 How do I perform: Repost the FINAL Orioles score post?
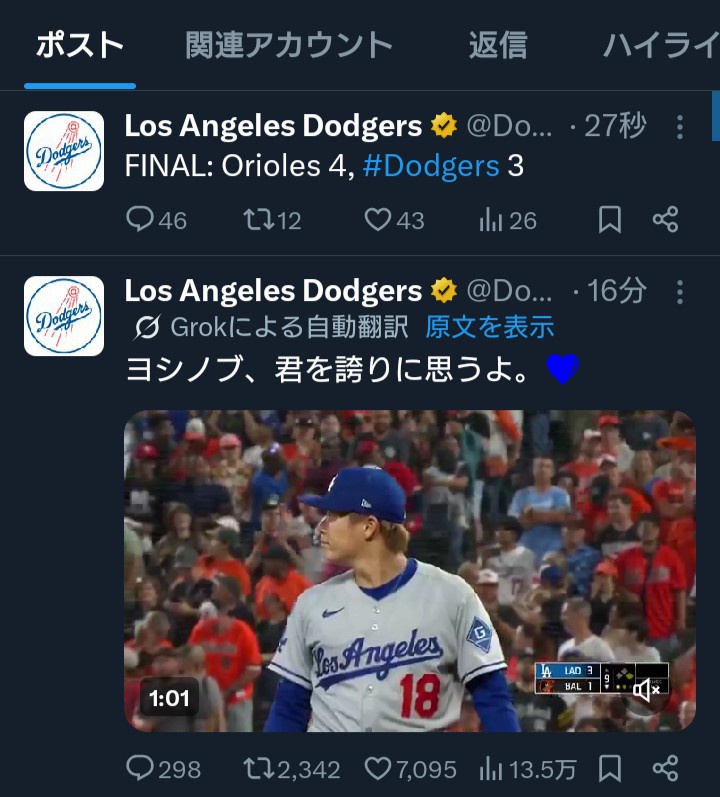(x=258, y=220)
